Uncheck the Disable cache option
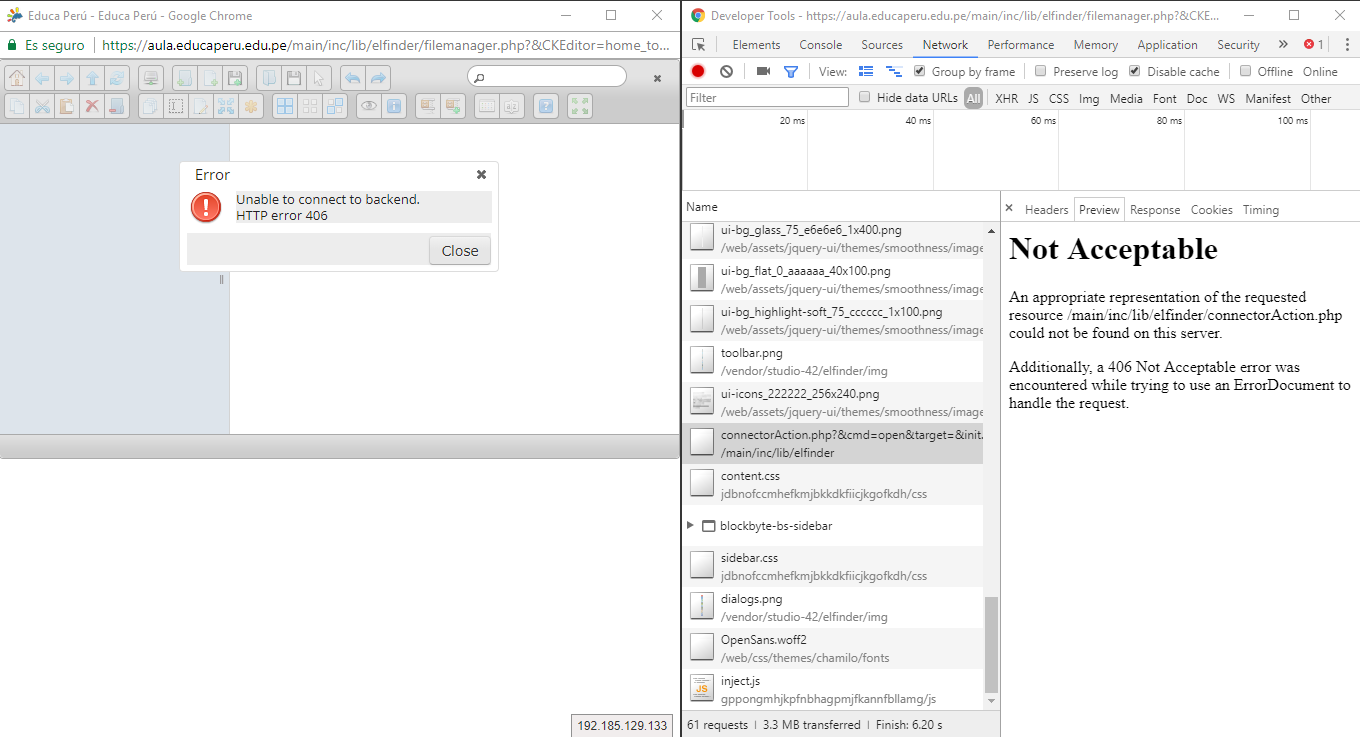Screen dimensions: 1360x737 click(x=1134, y=71)
